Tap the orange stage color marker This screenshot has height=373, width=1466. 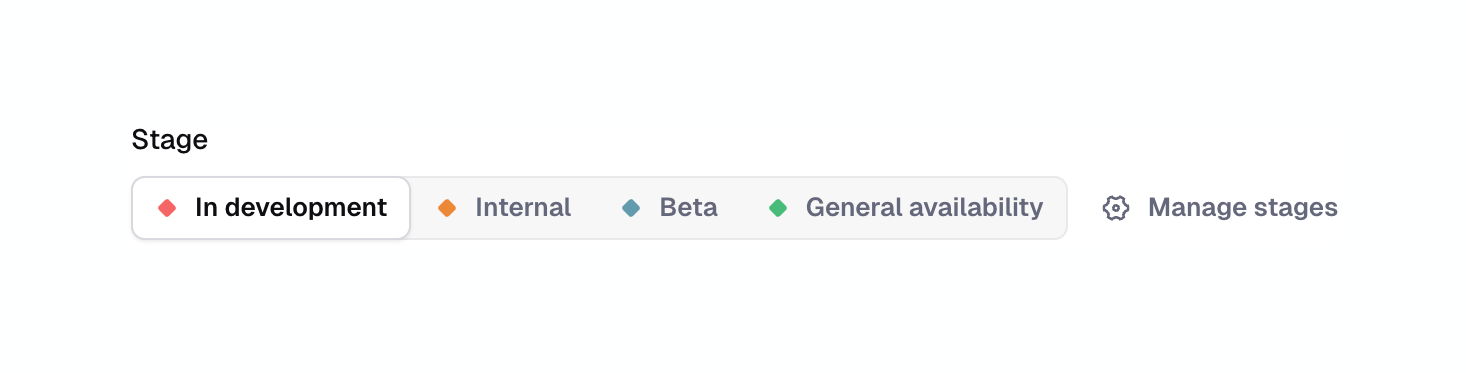pos(447,208)
